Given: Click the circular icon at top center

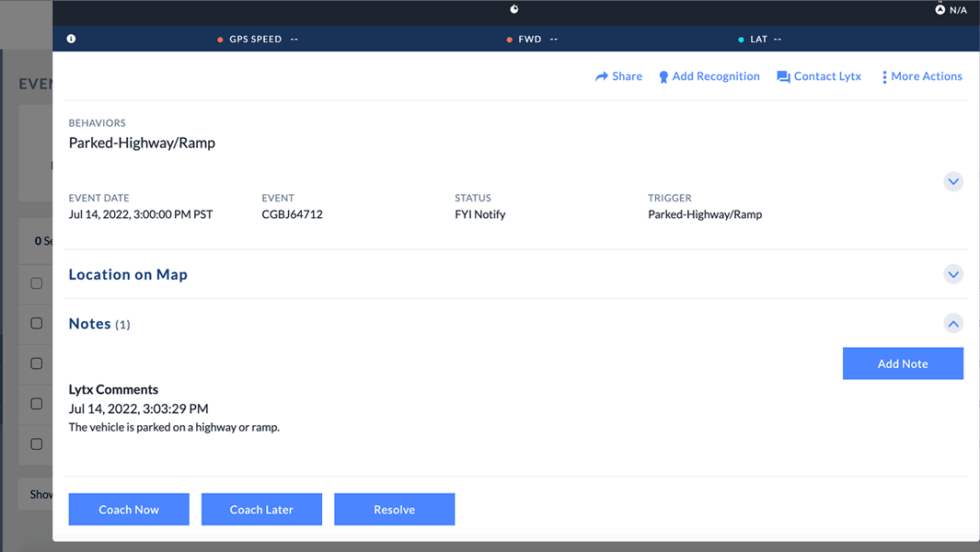Looking at the screenshot, I should point(515,10).
